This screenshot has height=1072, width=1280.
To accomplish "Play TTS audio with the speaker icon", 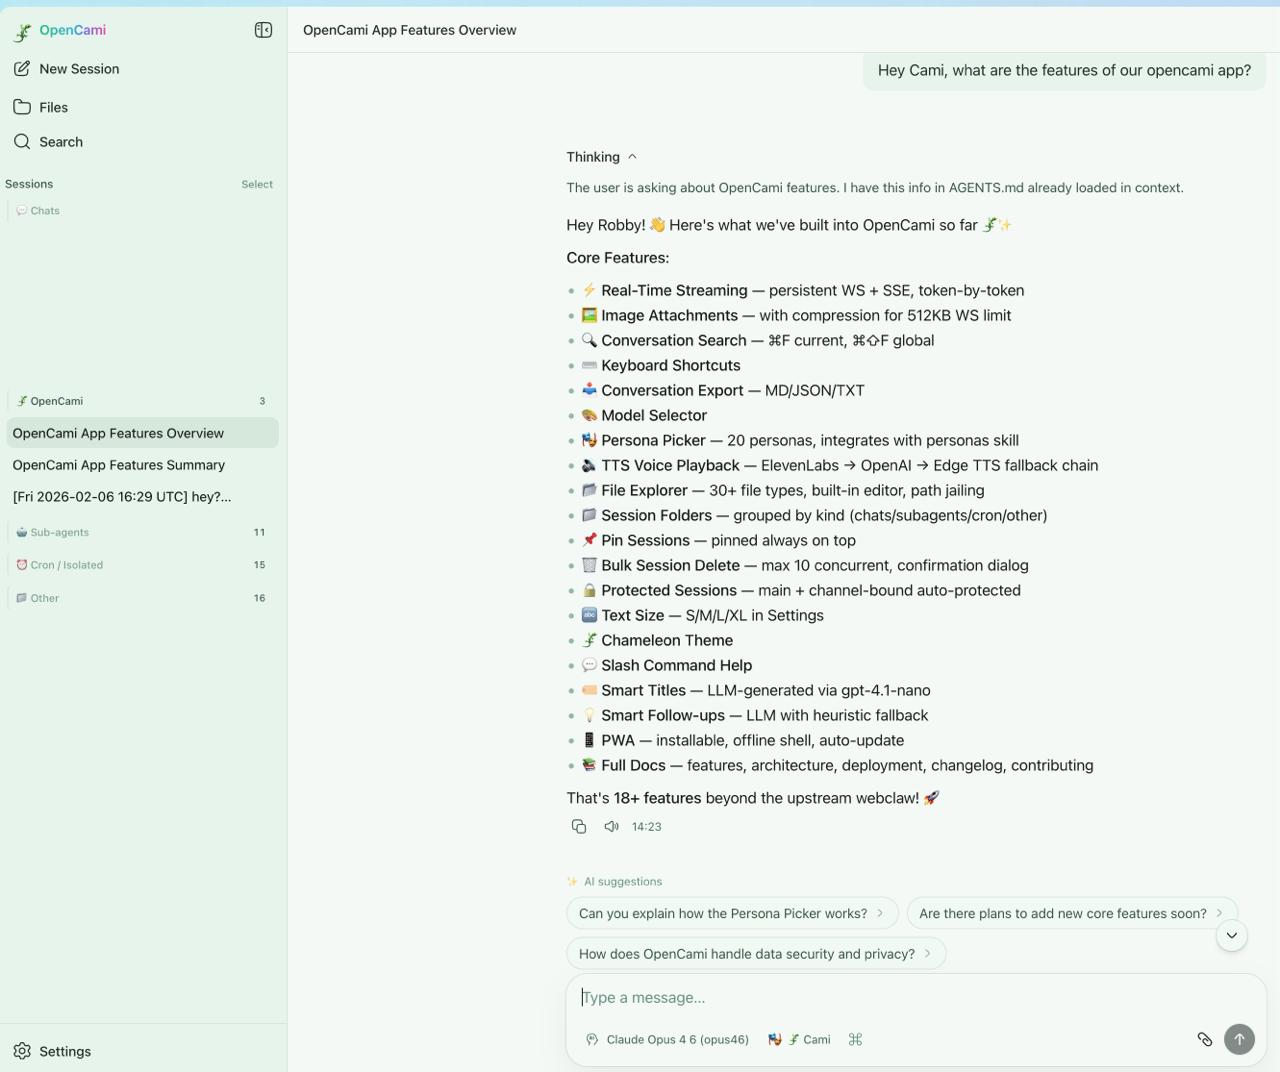I will [611, 826].
